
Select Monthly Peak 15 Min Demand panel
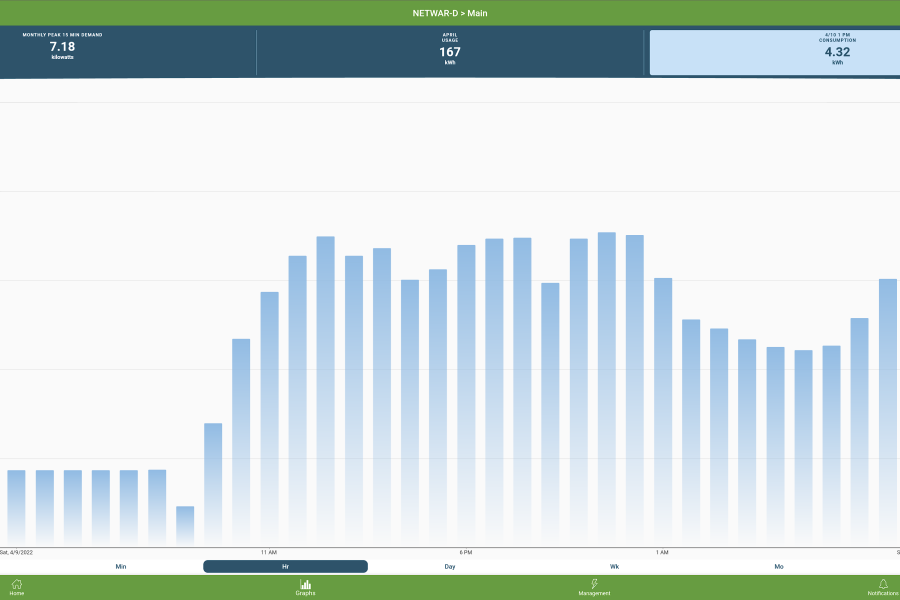click(x=63, y=52)
